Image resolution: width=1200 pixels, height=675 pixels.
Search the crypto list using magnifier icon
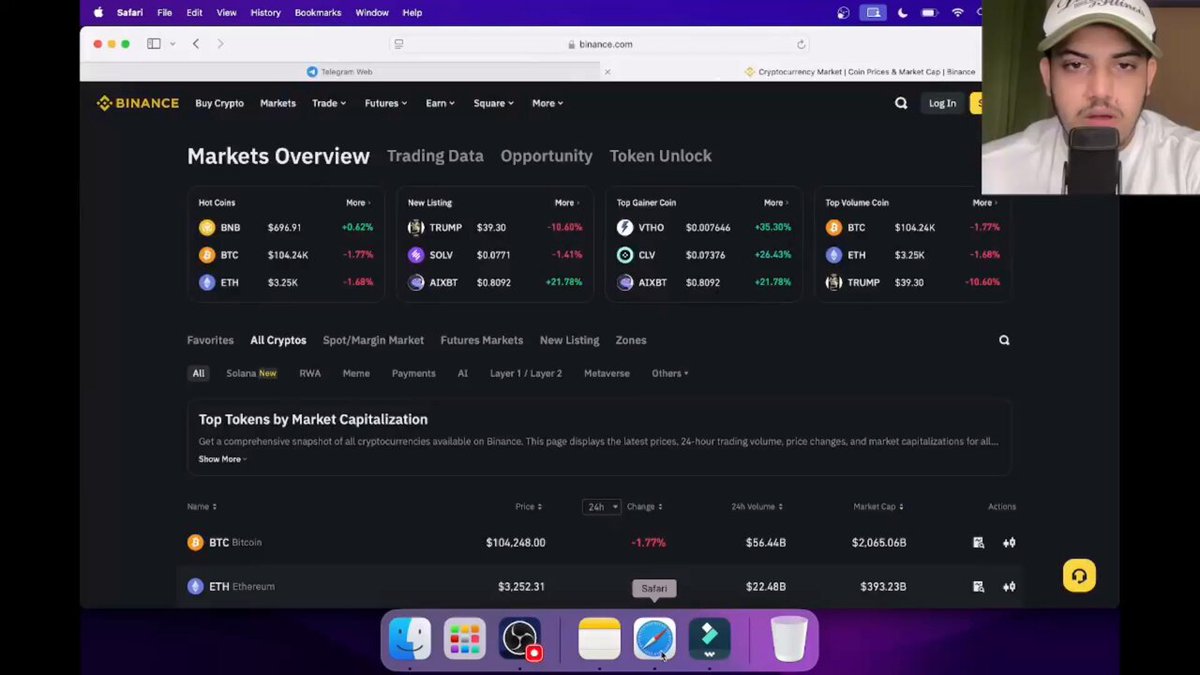(x=1004, y=340)
